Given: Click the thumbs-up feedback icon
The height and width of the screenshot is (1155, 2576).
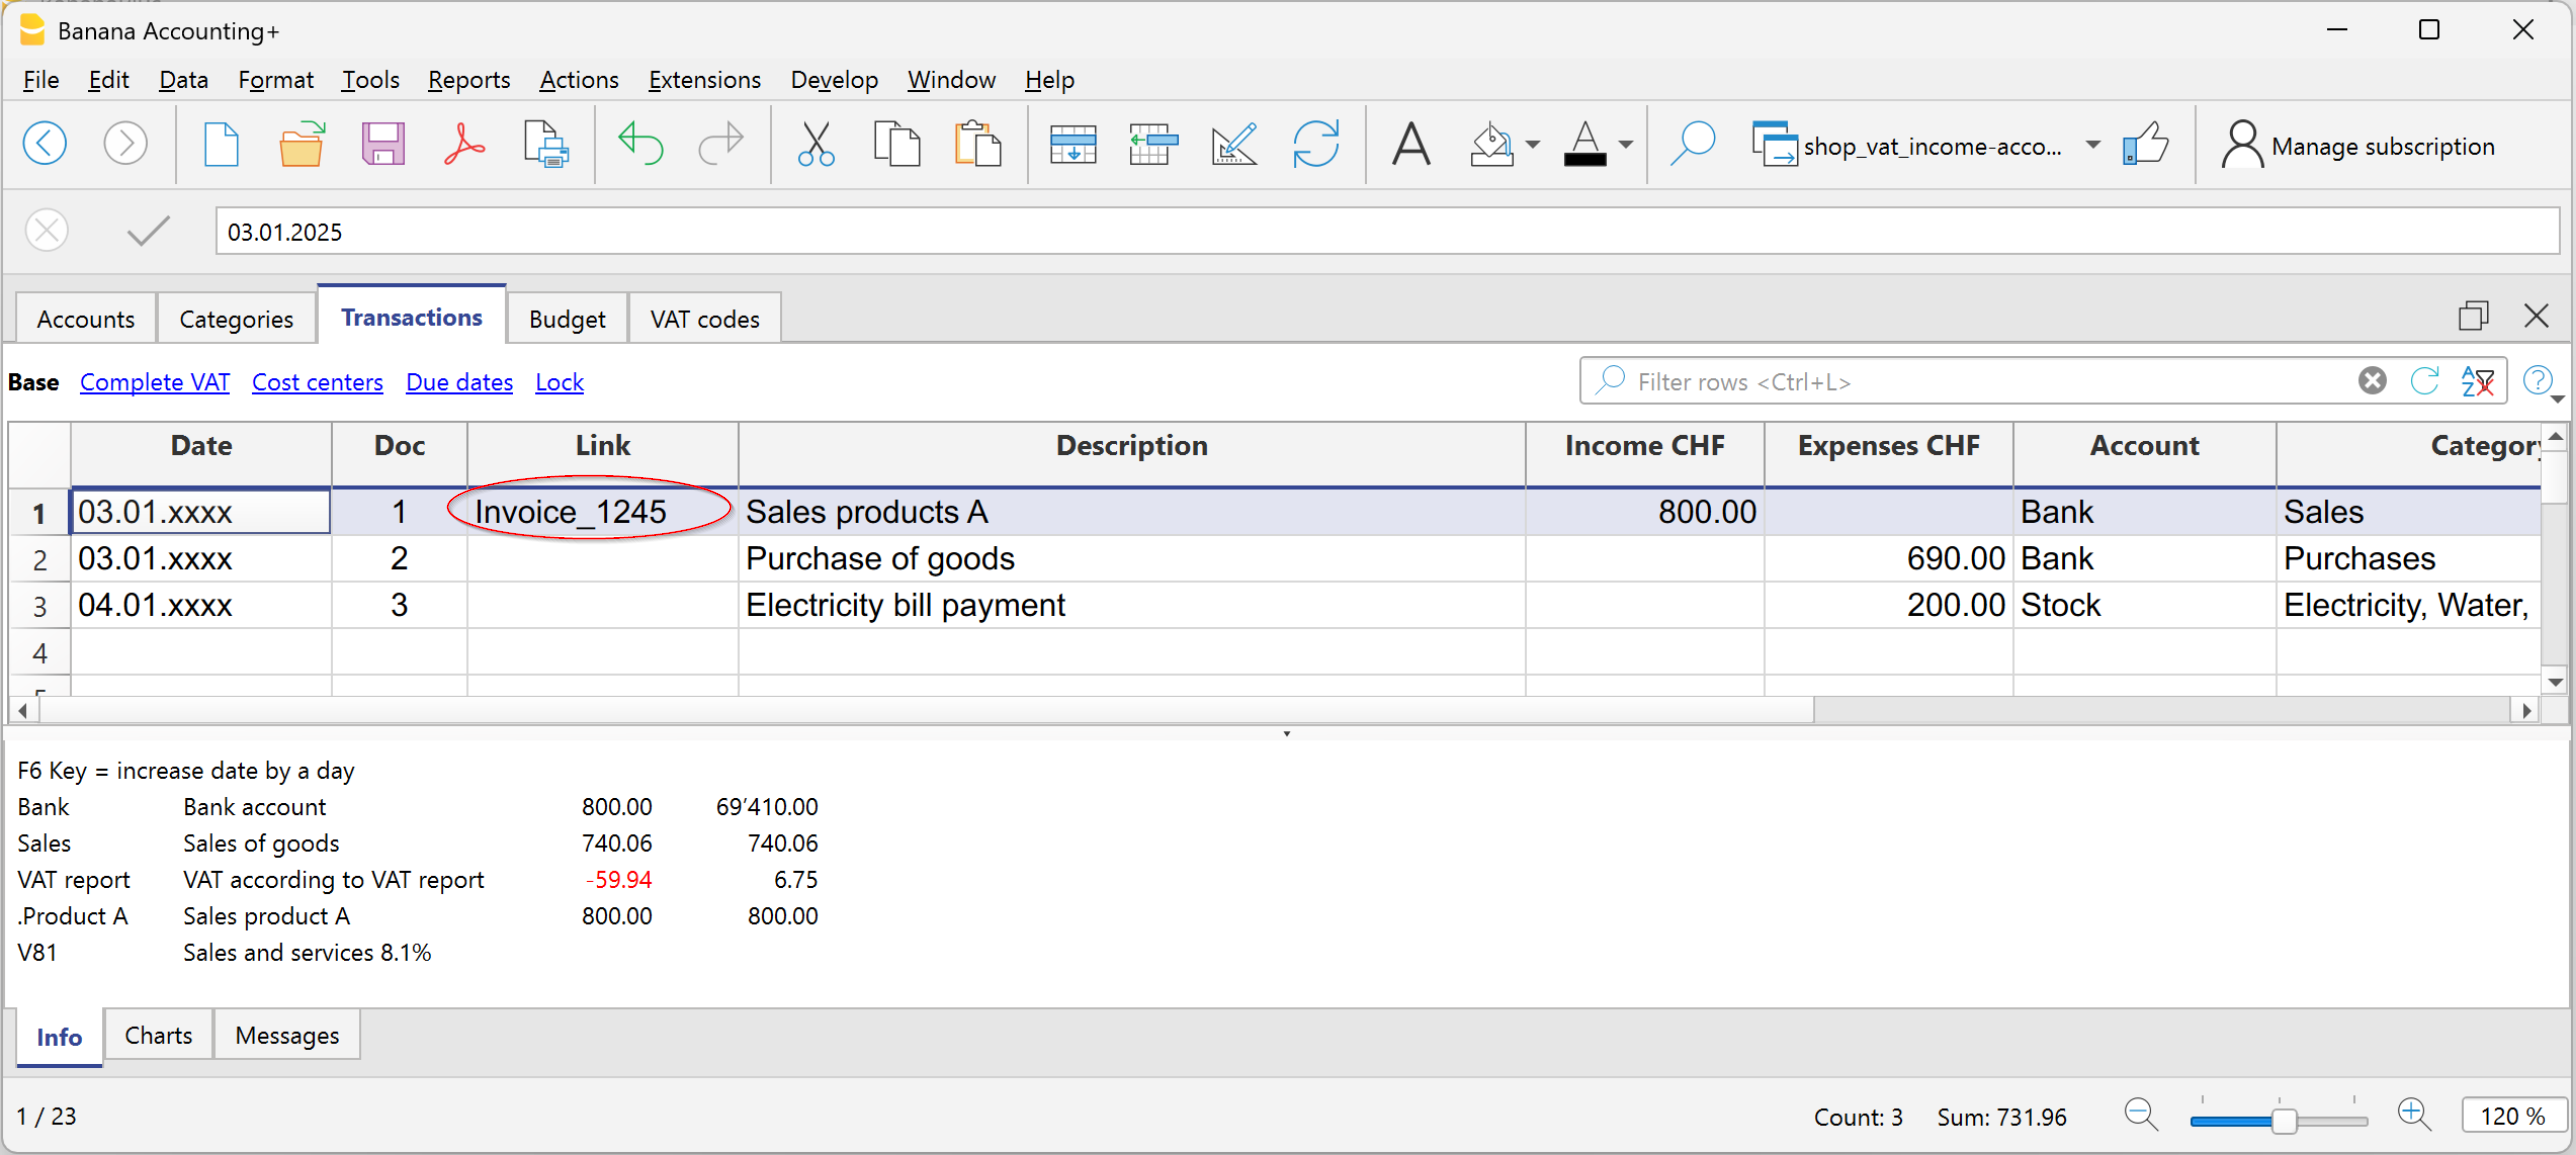Looking at the screenshot, I should coord(2145,145).
